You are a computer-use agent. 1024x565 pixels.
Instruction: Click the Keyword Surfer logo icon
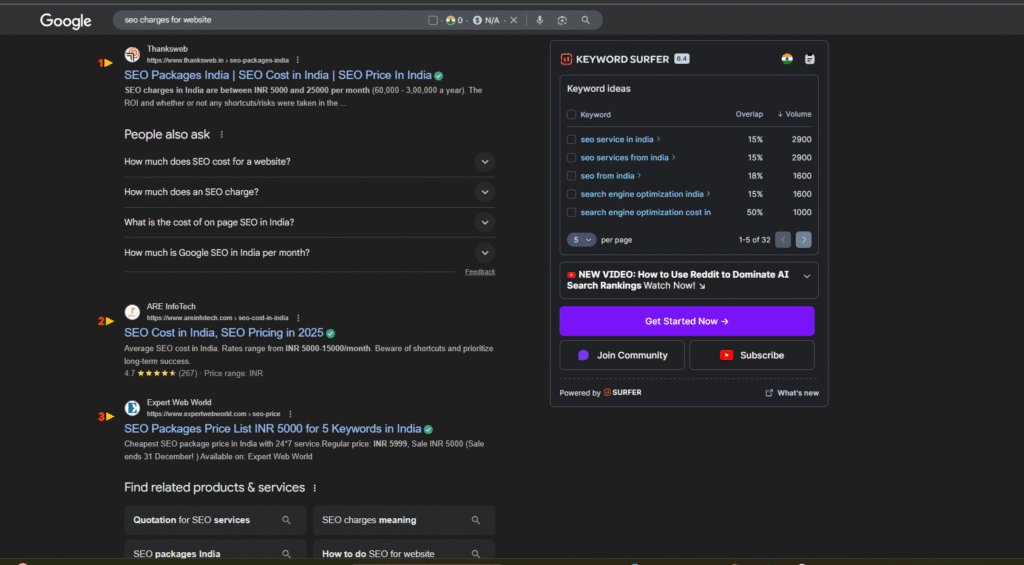566,59
